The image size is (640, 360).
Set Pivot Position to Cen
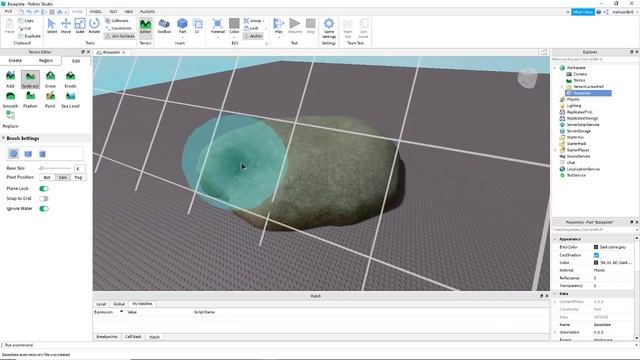coord(62,178)
